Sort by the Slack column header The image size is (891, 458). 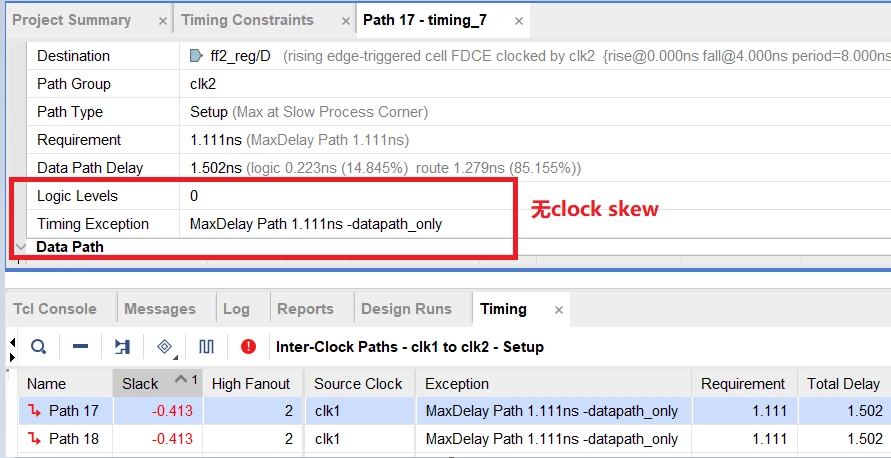[x=141, y=383]
